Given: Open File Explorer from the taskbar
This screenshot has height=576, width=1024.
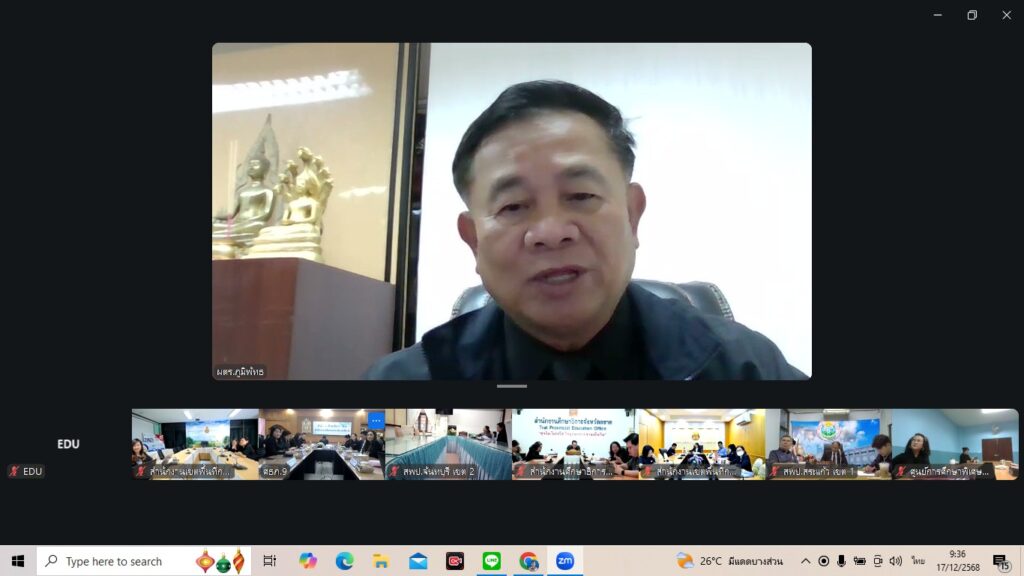Looking at the screenshot, I should tap(381, 561).
